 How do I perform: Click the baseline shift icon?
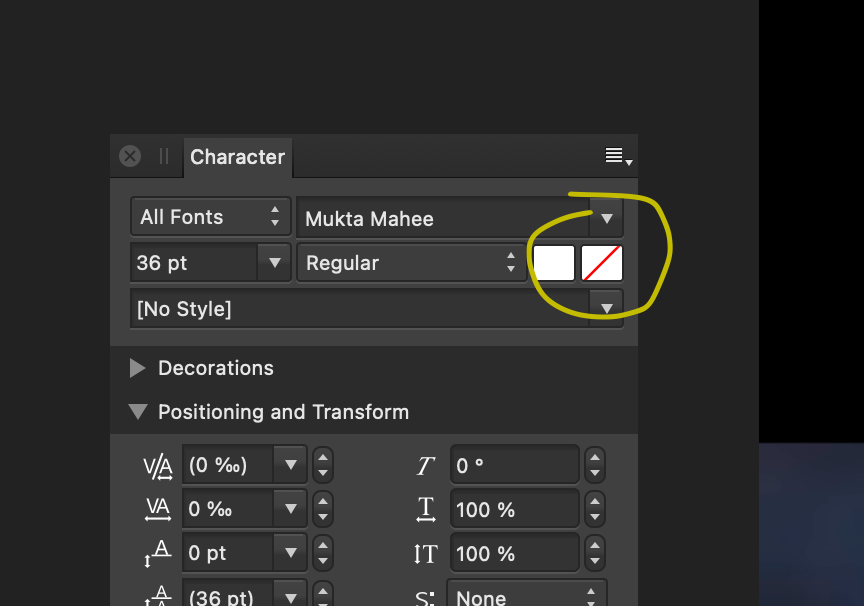pos(157,552)
